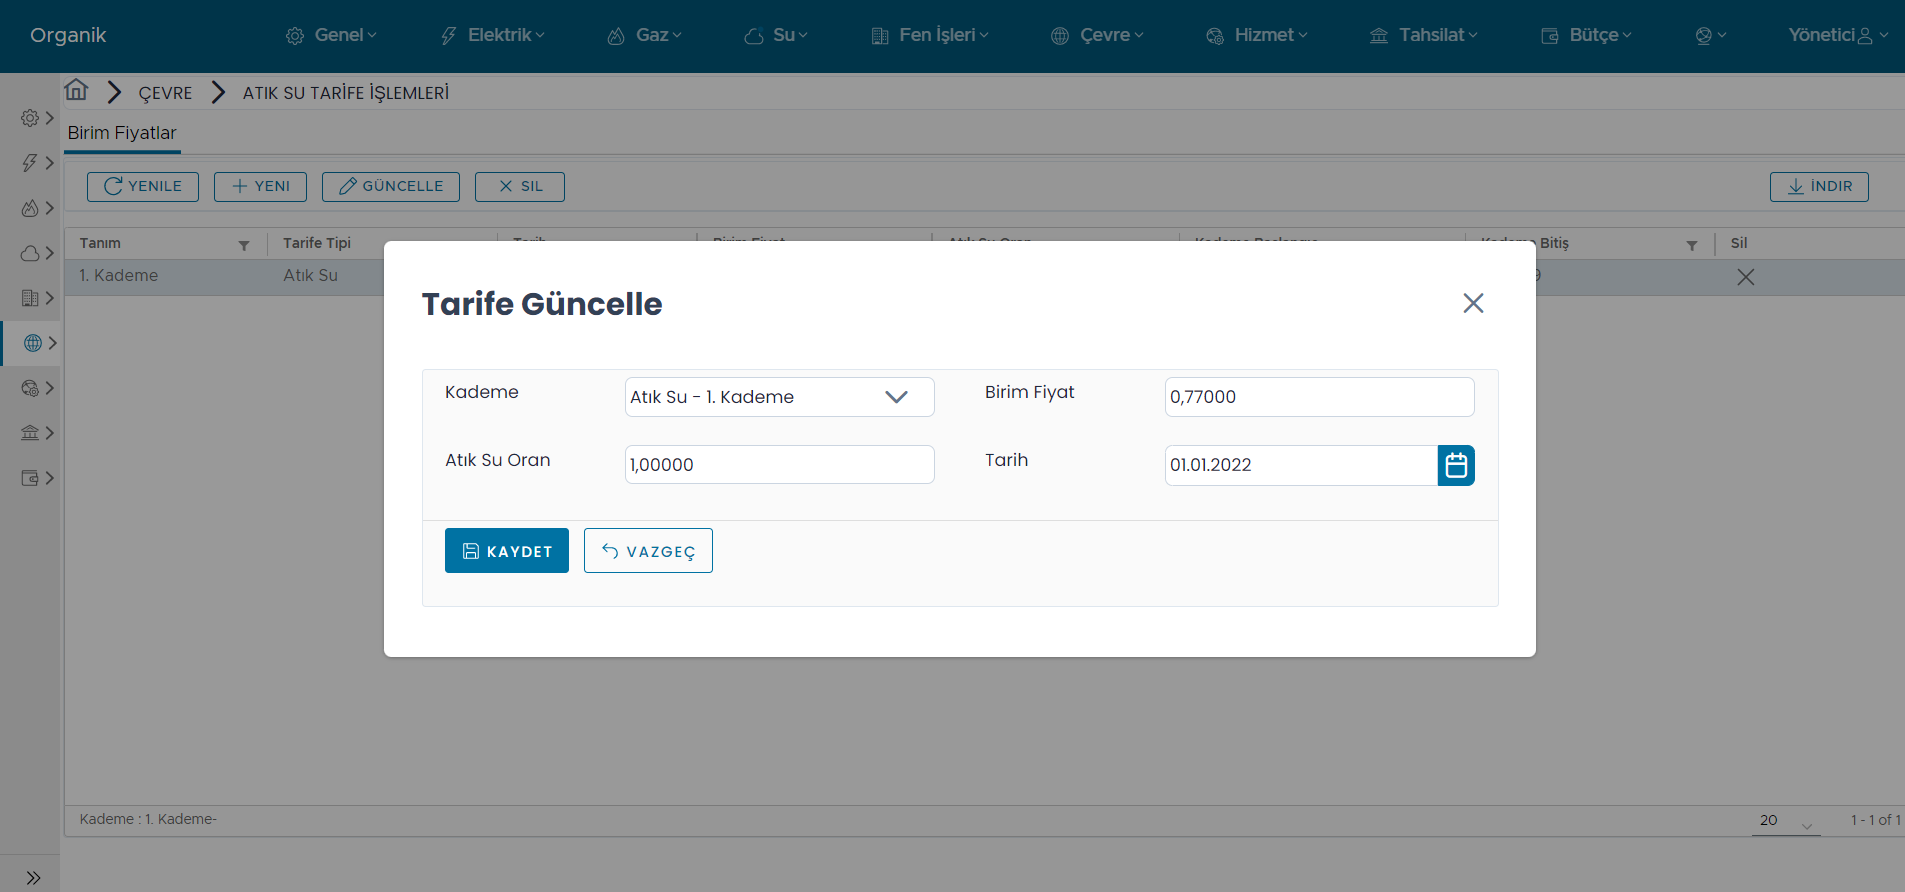Open the electricity section in sidebar

coord(31,163)
